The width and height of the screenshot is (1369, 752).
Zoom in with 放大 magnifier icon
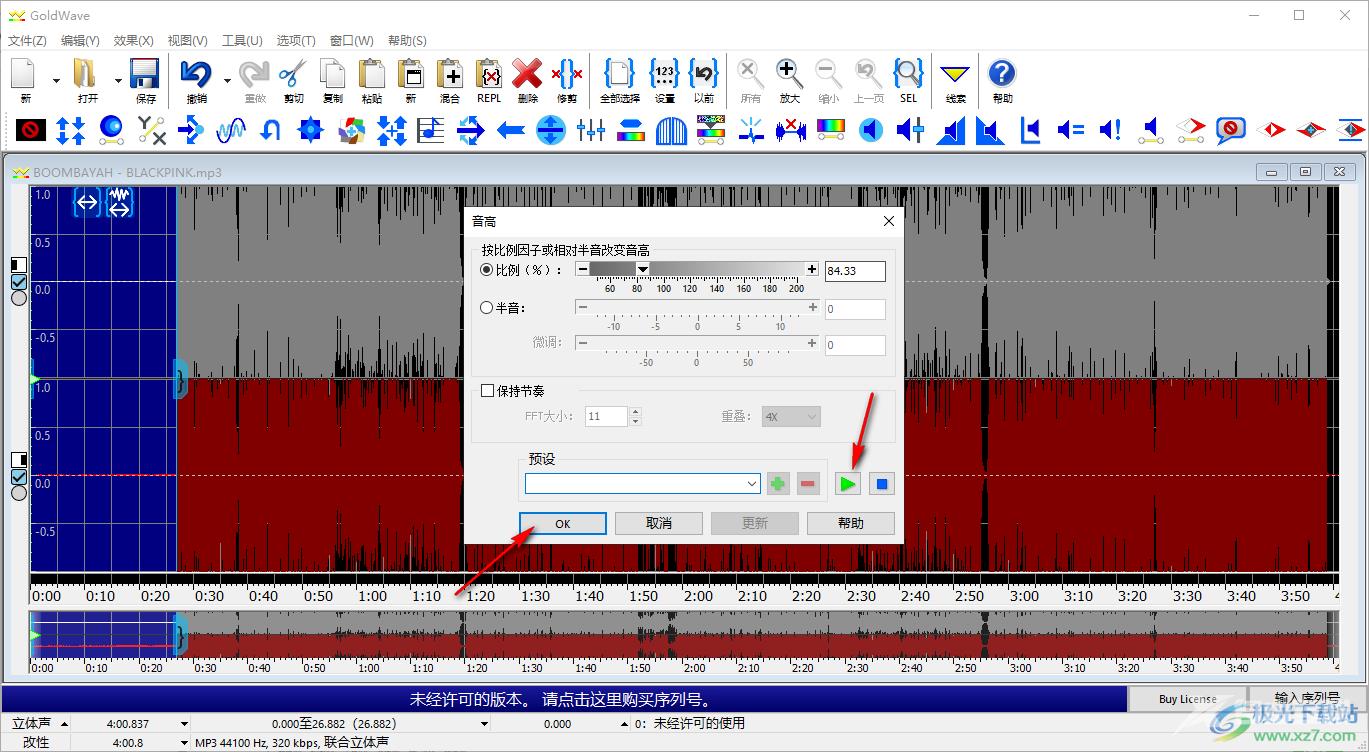789,74
